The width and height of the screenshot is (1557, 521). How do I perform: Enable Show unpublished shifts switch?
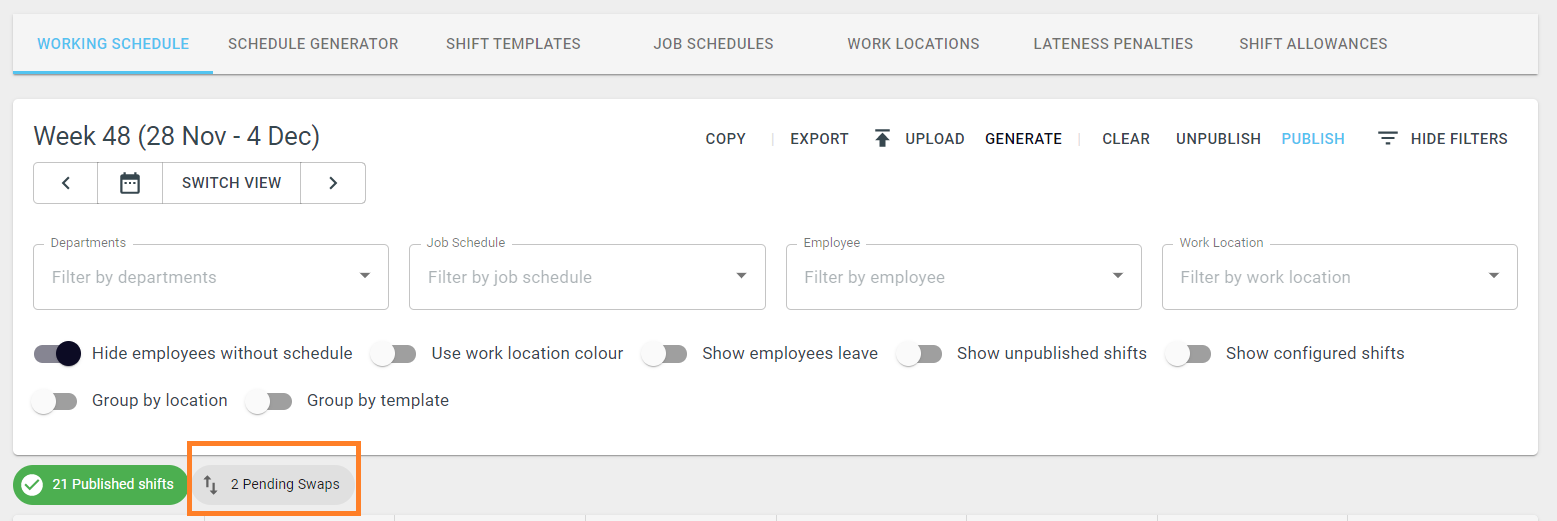(x=919, y=353)
